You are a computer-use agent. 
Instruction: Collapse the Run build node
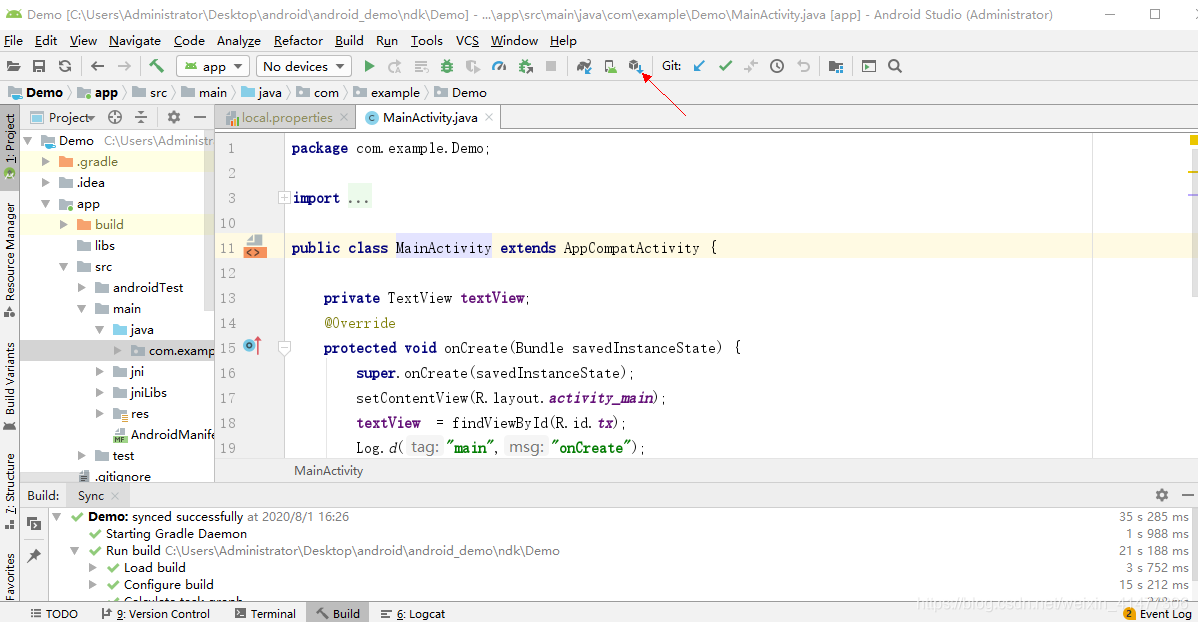74,551
